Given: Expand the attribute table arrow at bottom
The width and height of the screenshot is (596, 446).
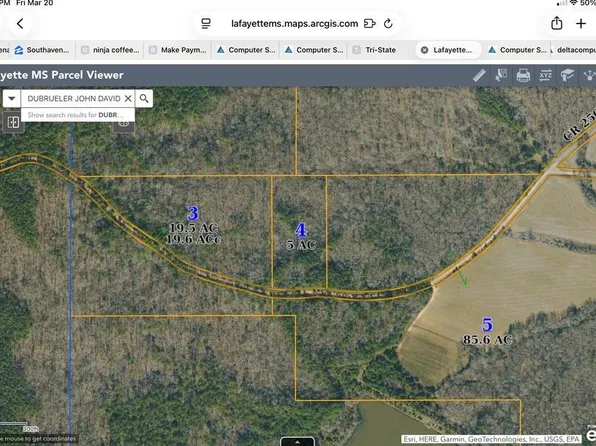Looking at the screenshot, I should point(297,442).
